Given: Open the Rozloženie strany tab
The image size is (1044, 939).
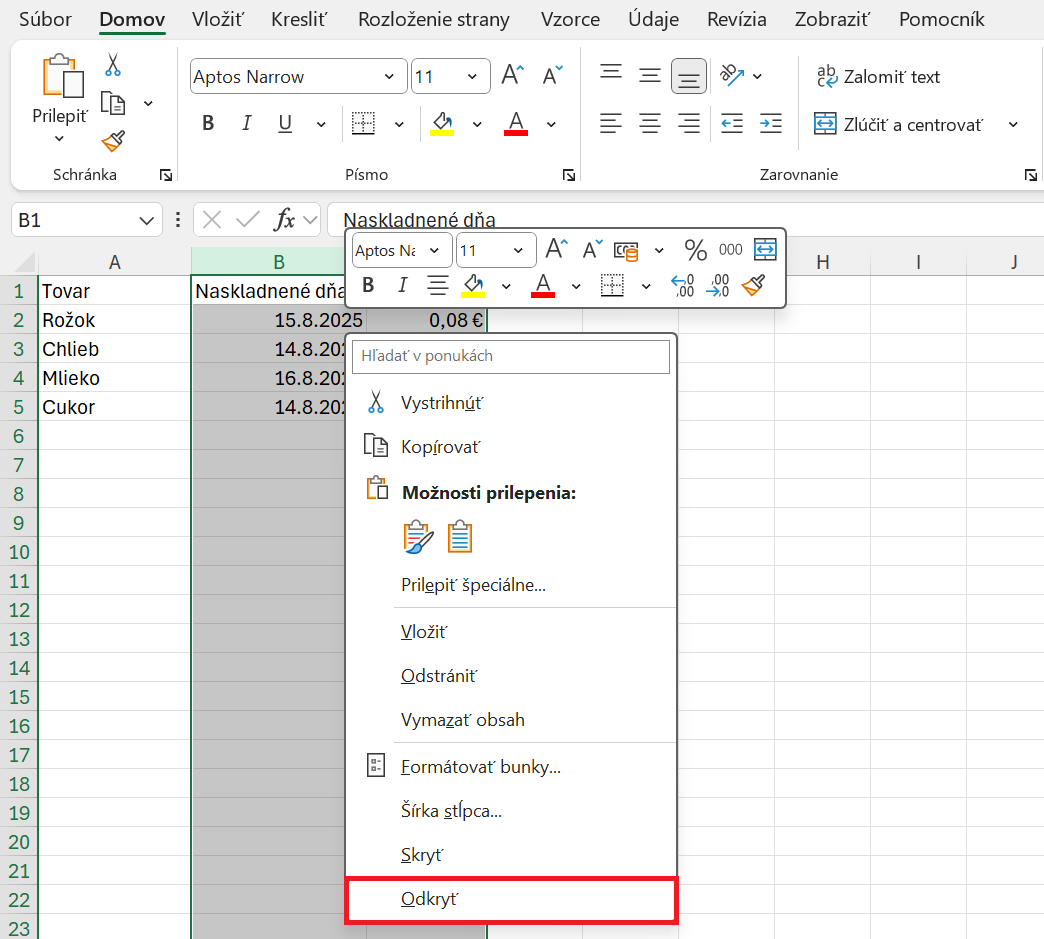Looking at the screenshot, I should coord(433,19).
